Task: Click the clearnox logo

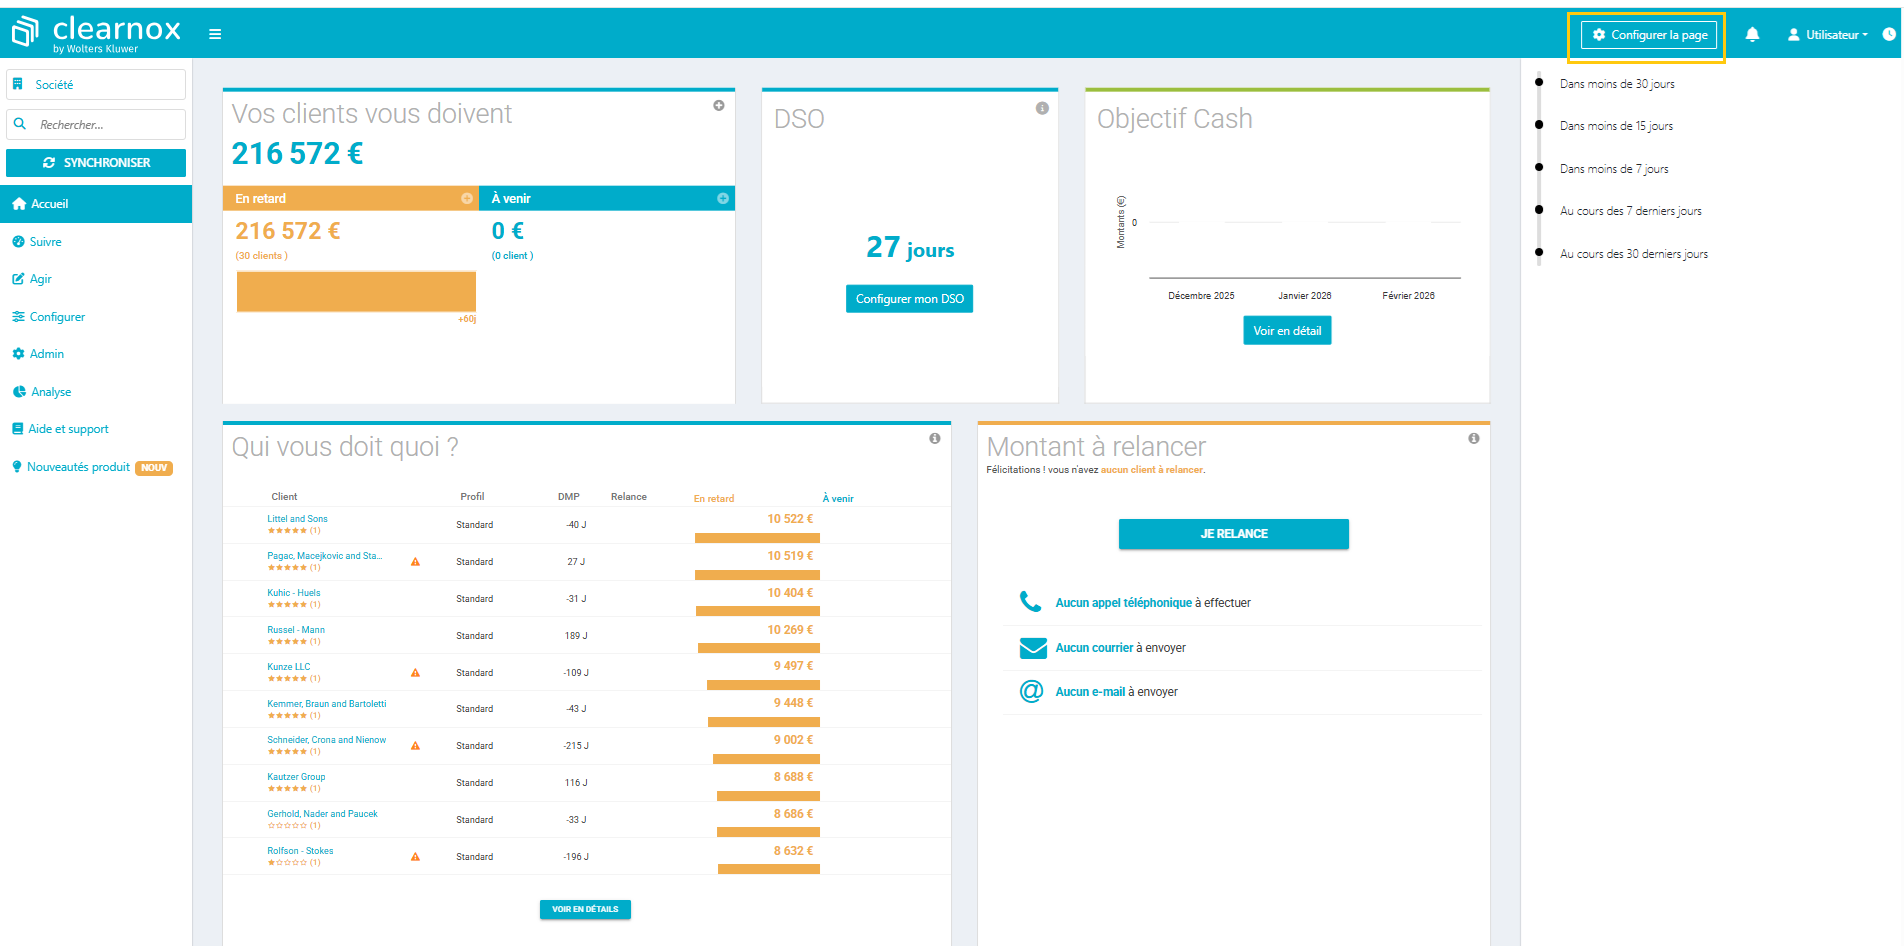Action: [96, 33]
